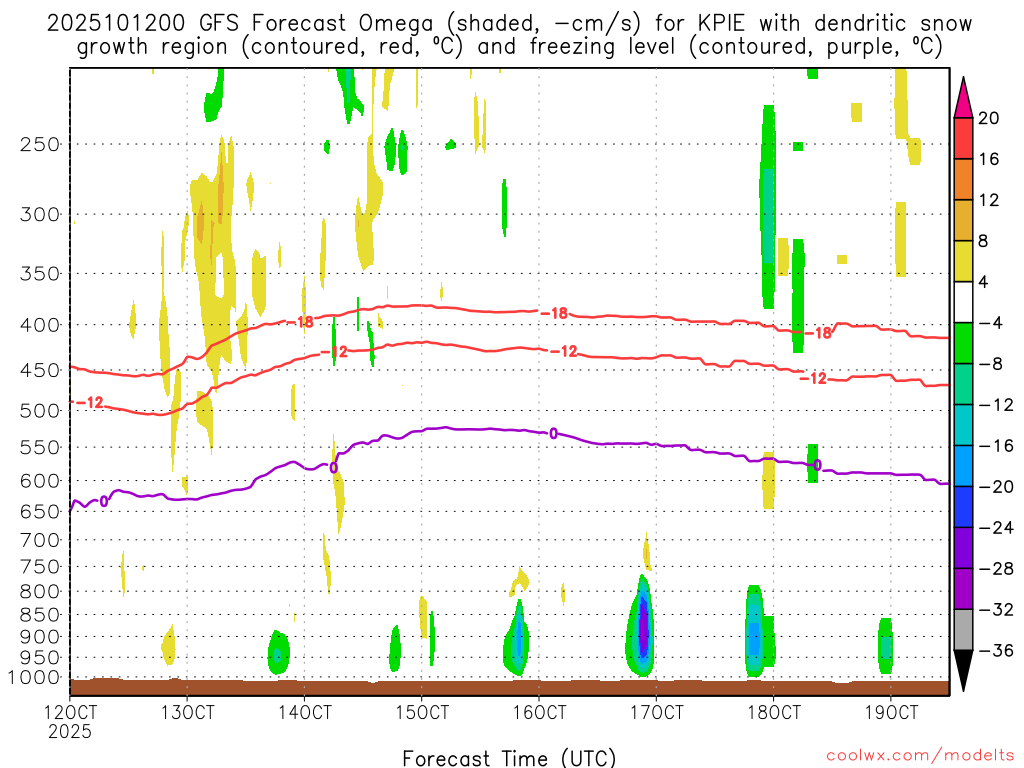
Task: Click the 190CT time axis label
Action: (x=891, y=712)
